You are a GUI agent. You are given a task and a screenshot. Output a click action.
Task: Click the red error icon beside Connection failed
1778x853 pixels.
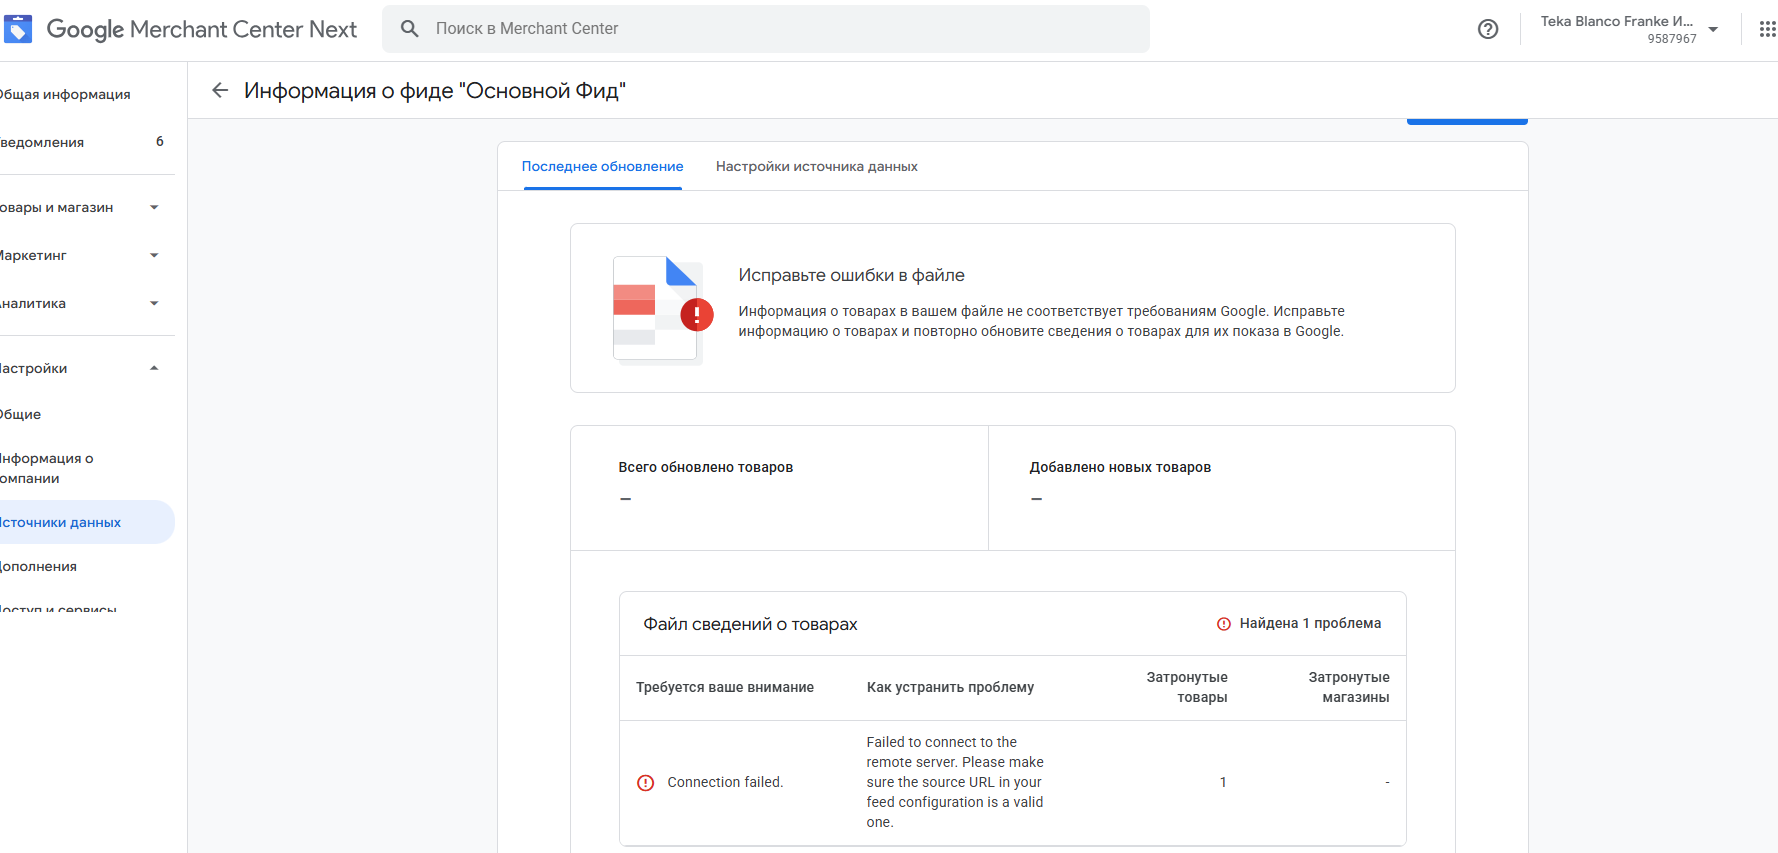click(646, 783)
